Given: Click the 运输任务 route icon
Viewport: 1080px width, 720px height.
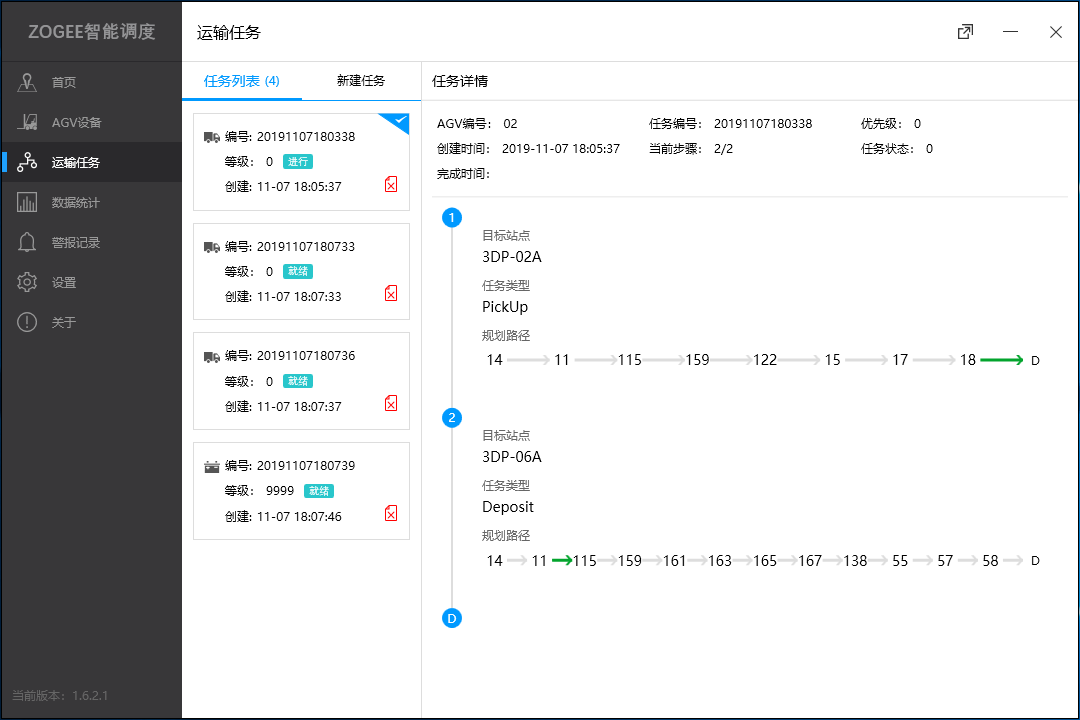Looking at the screenshot, I should [x=27, y=162].
